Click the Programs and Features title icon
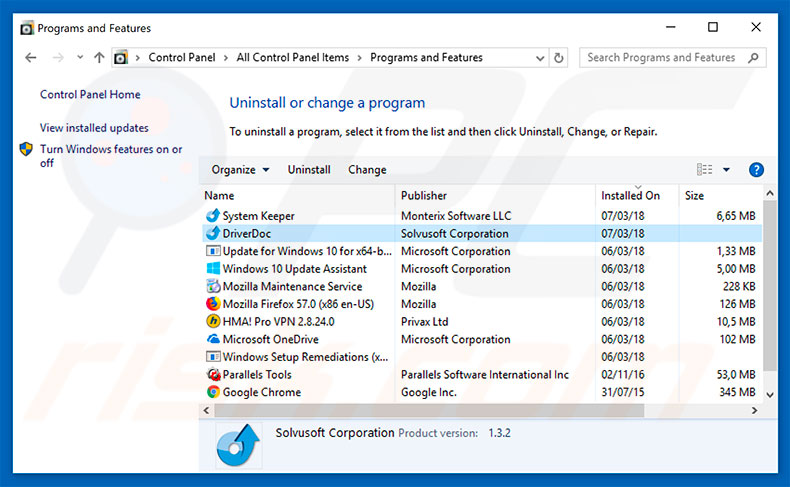This screenshot has height=487, width=790. (26, 28)
